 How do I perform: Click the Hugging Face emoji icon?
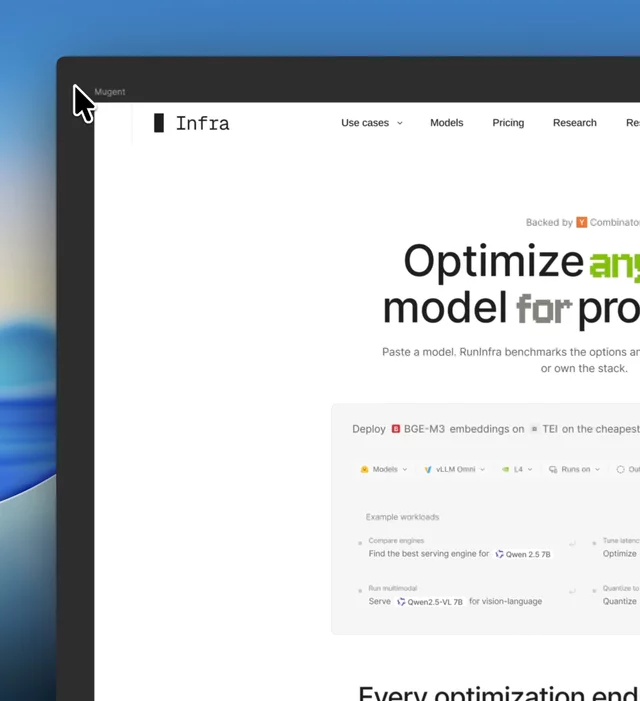pyautogui.click(x=365, y=469)
